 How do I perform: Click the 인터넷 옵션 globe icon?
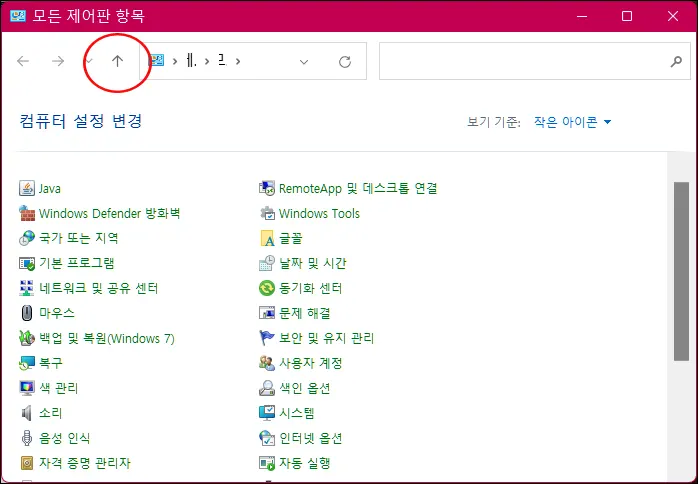point(267,438)
